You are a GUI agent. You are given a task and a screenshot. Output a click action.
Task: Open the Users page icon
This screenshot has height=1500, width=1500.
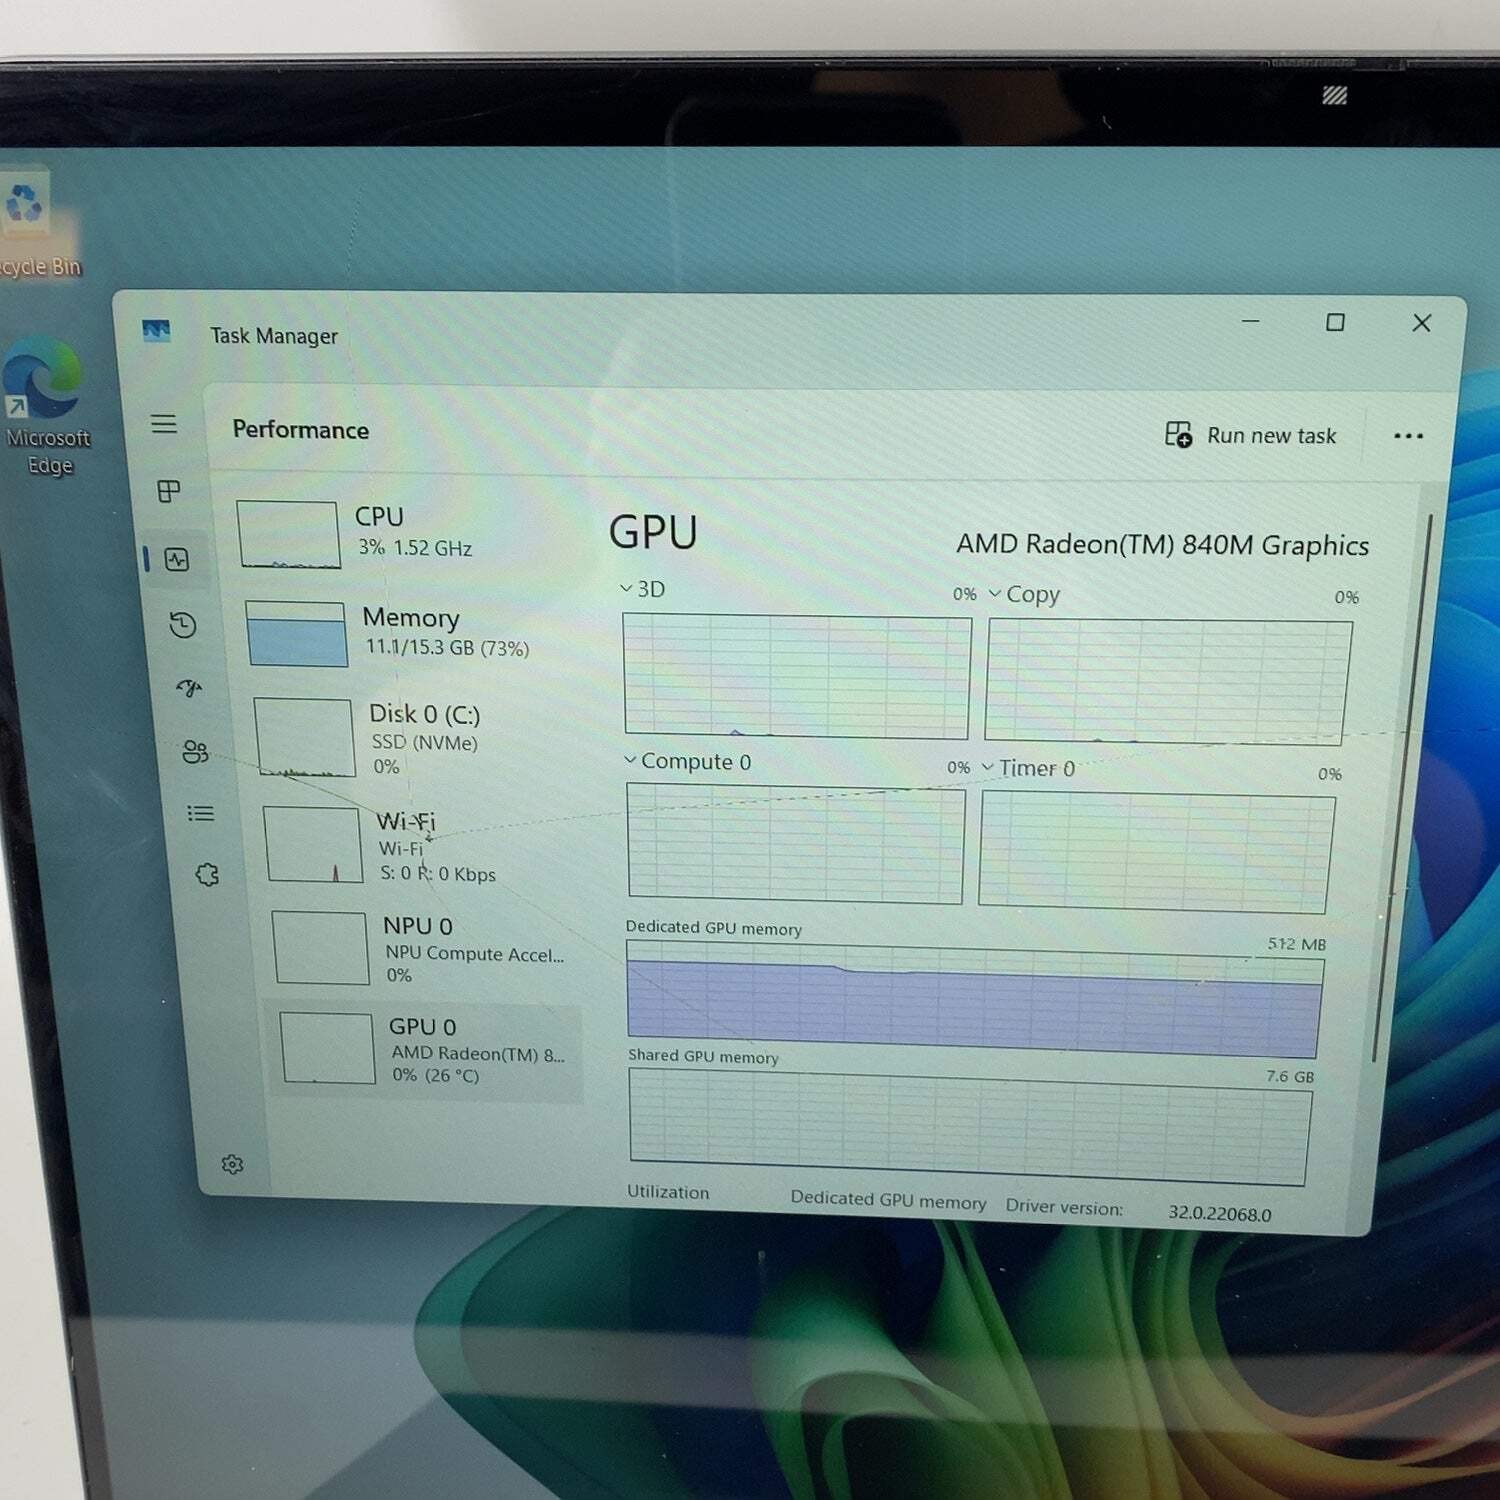pos(195,751)
